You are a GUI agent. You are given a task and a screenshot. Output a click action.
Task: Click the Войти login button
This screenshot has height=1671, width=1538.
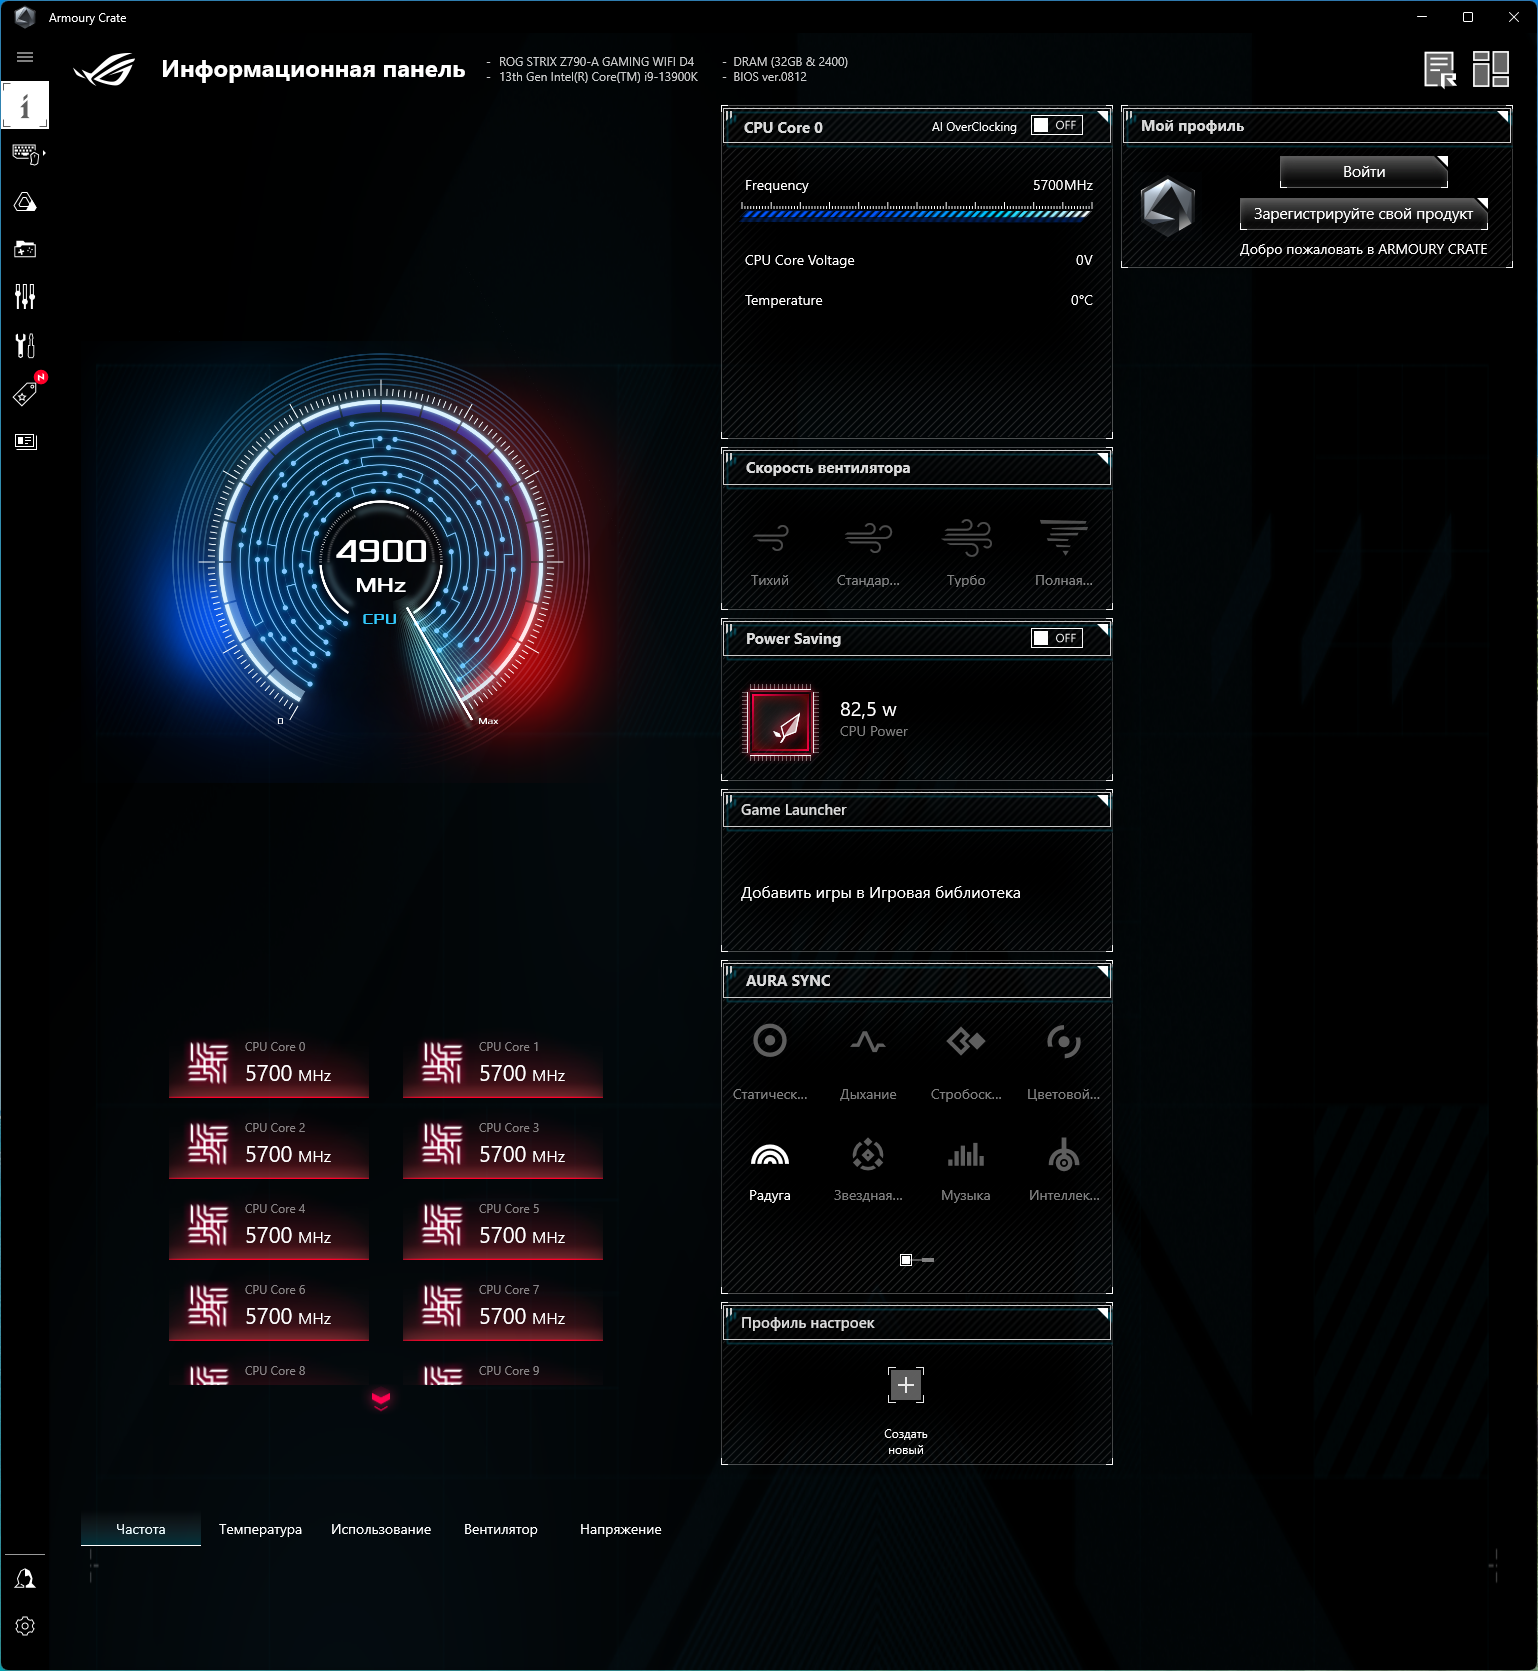pos(1364,172)
